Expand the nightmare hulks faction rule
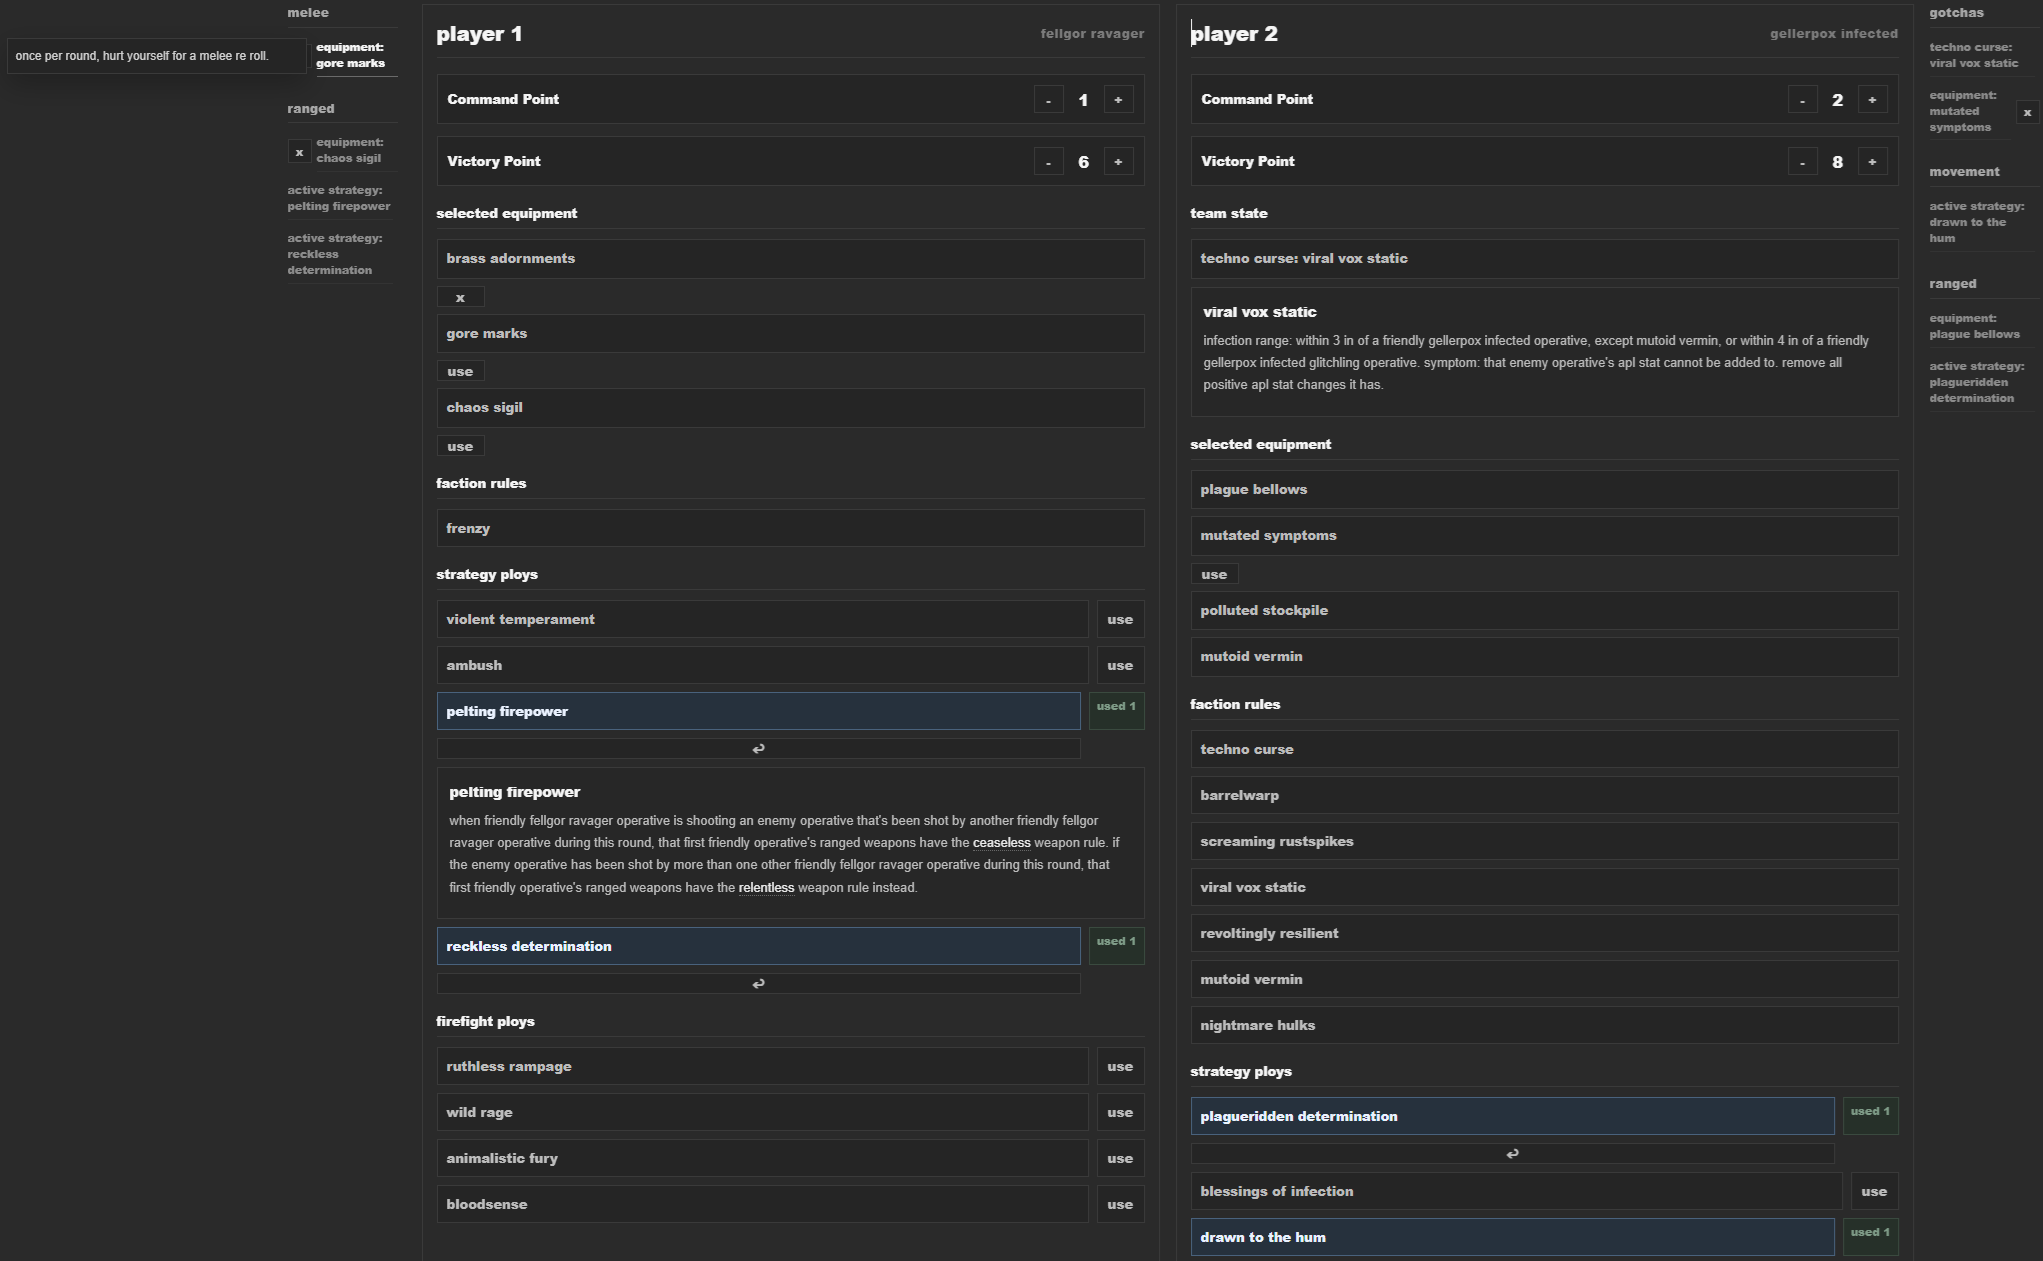Image resolution: width=2043 pixels, height=1261 pixels. 1544,1025
